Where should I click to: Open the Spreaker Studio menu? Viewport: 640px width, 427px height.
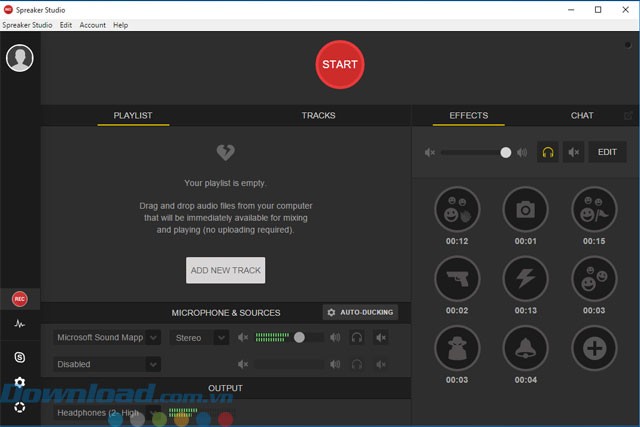point(27,25)
